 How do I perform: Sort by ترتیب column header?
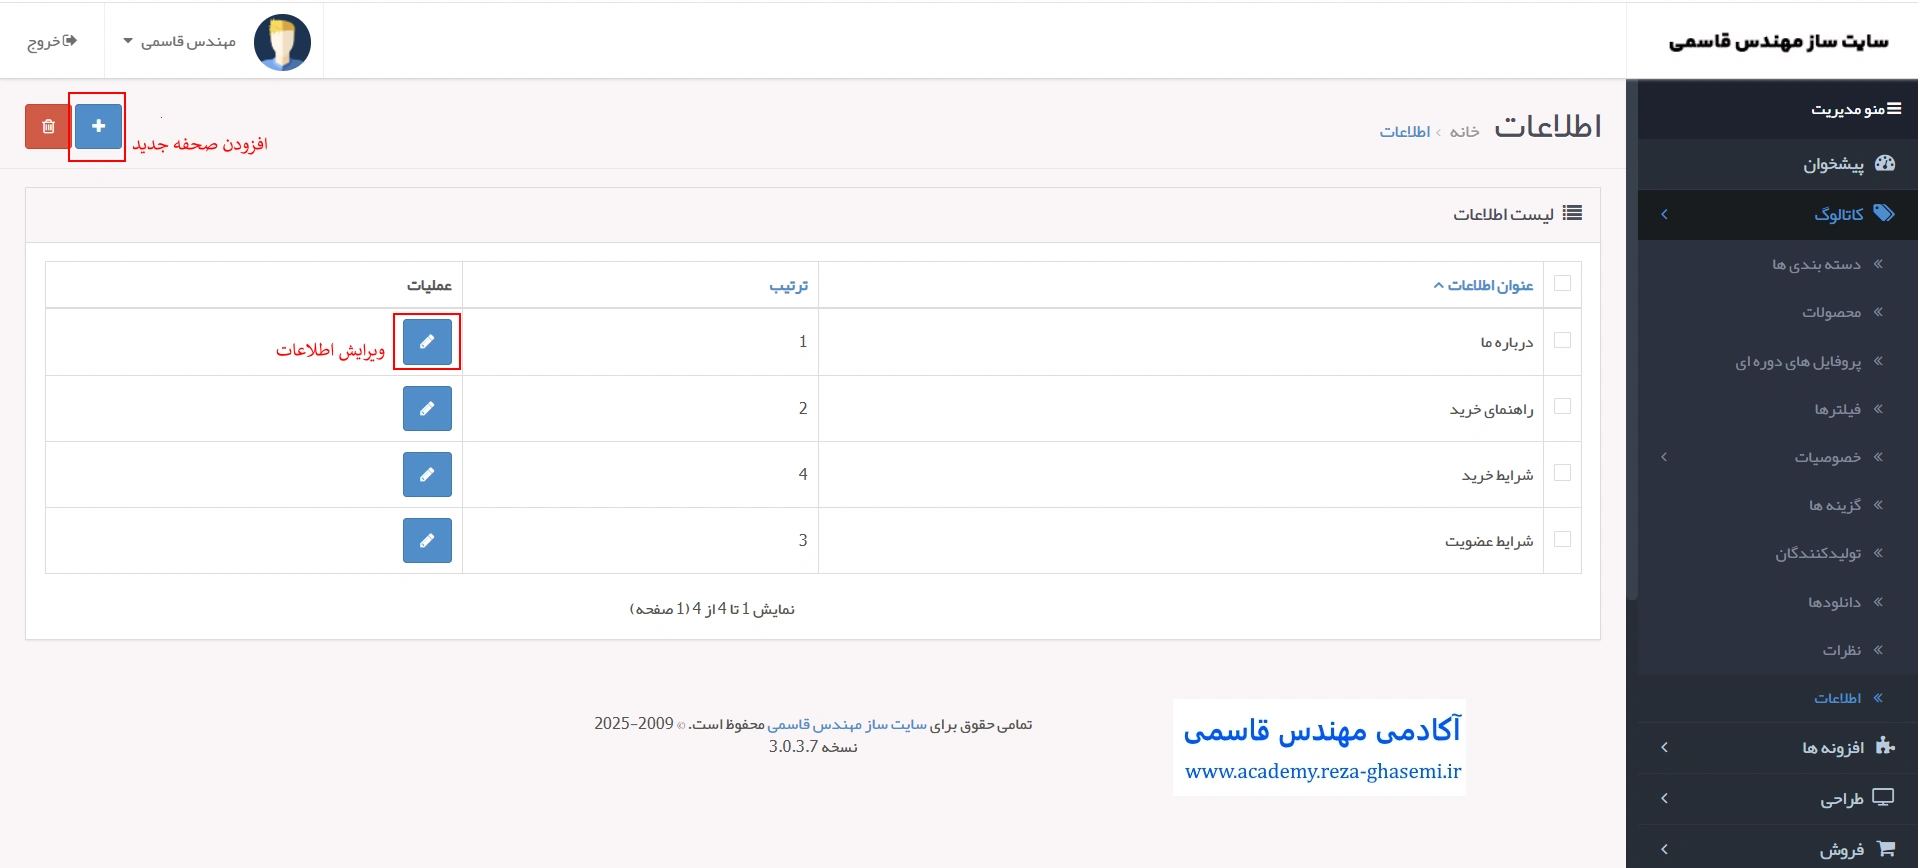tap(789, 286)
